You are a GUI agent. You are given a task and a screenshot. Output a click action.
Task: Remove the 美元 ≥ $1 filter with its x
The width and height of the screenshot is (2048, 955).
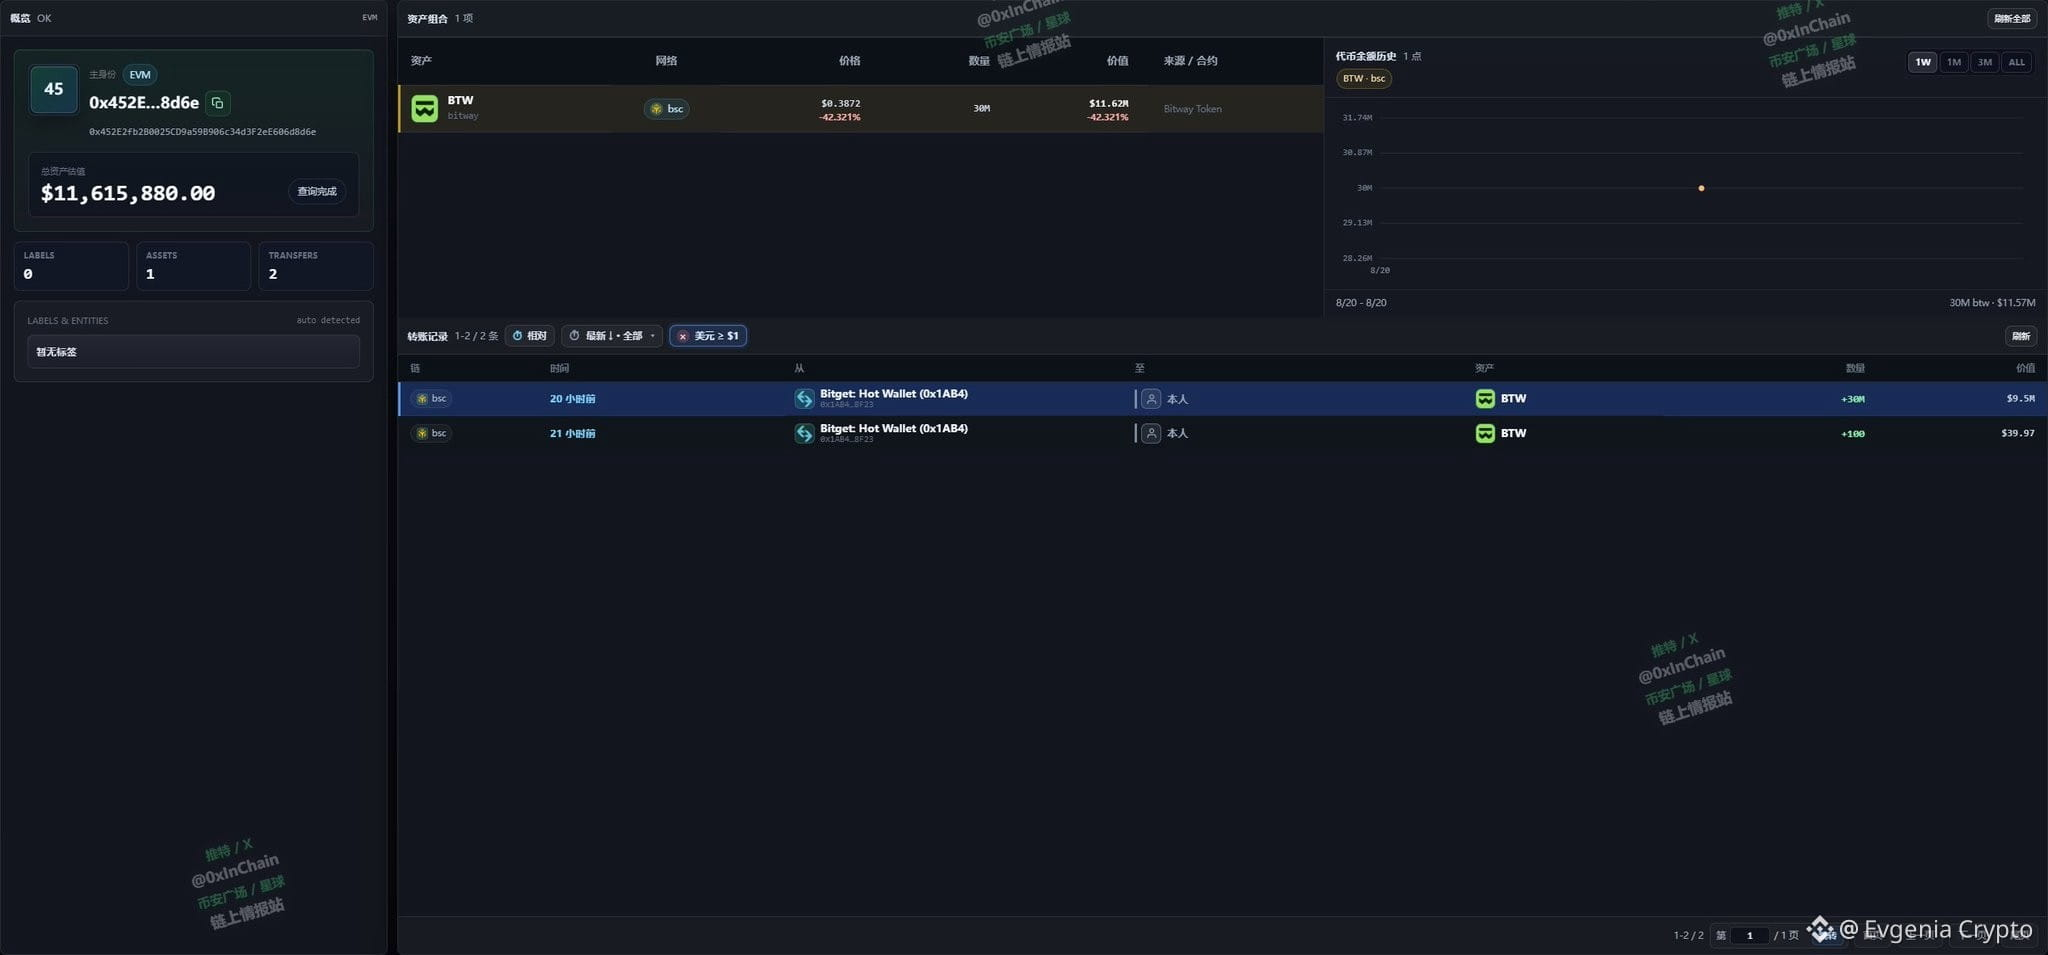pos(683,336)
